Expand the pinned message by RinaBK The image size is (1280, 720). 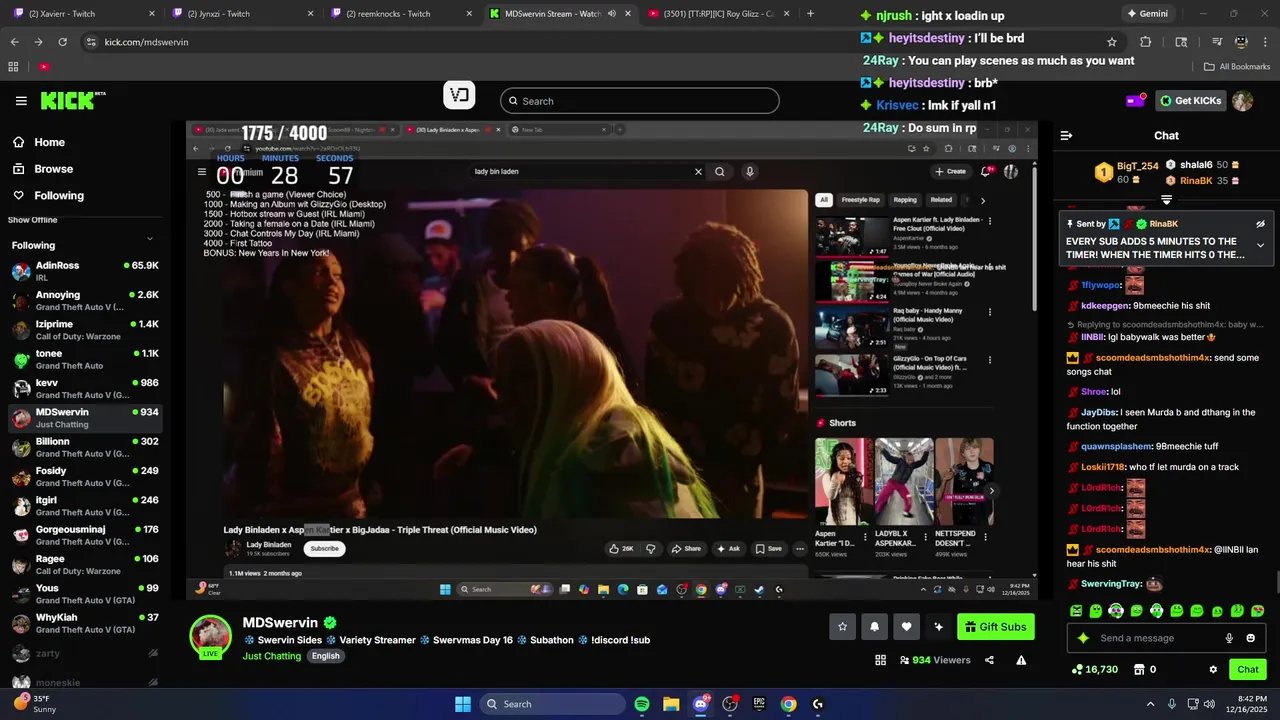[x=1260, y=245]
